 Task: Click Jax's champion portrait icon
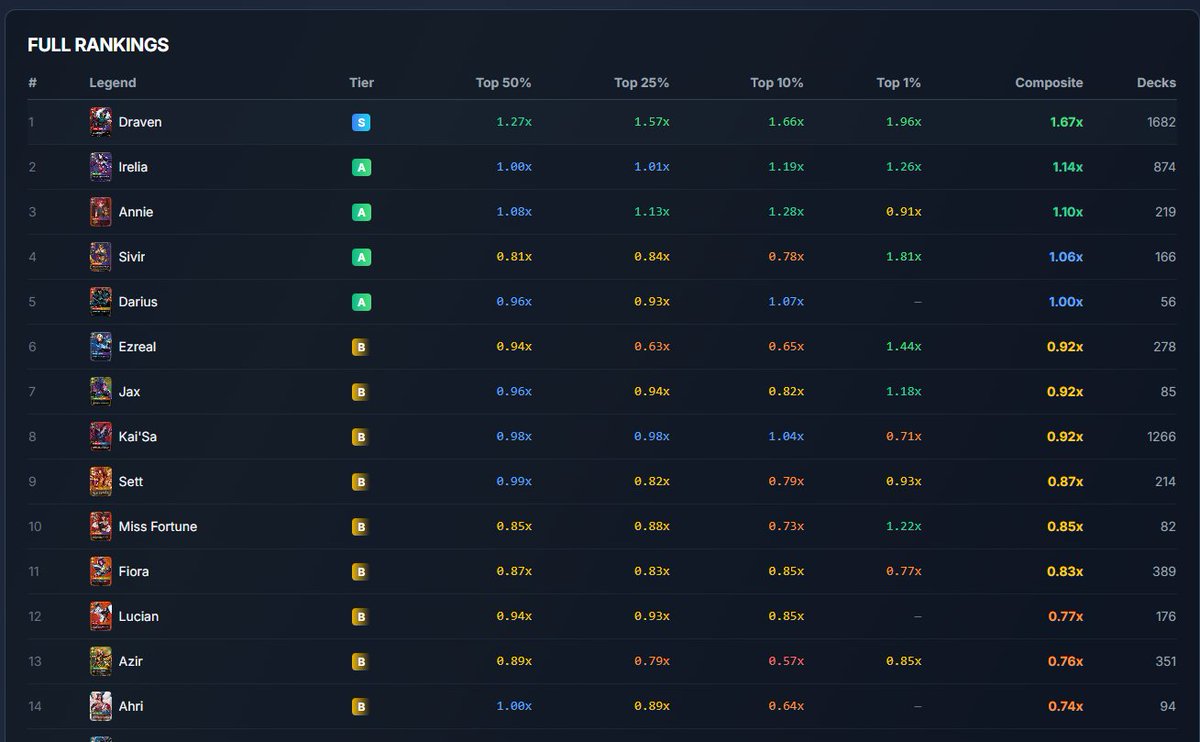(100, 392)
